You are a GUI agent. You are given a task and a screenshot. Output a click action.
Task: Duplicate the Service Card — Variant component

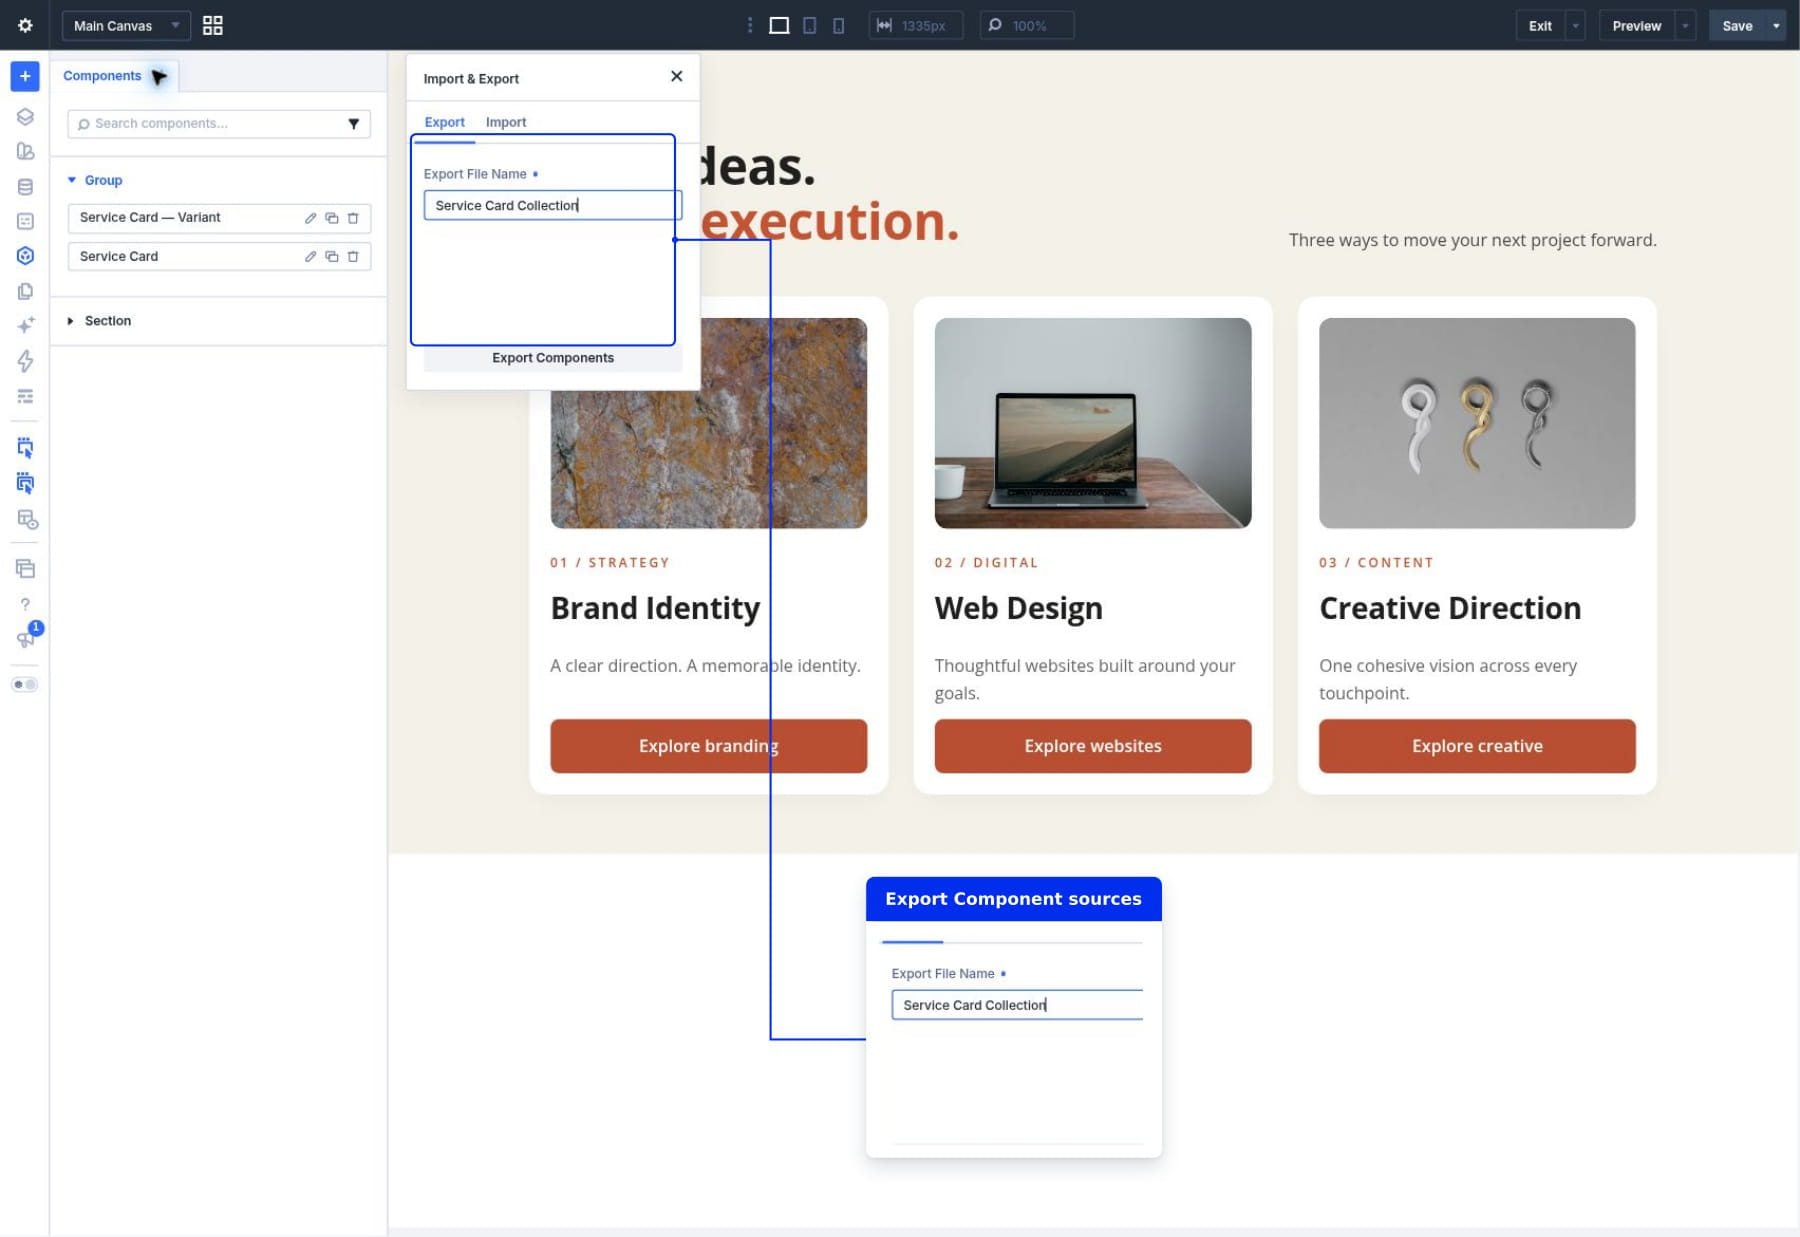(x=331, y=218)
